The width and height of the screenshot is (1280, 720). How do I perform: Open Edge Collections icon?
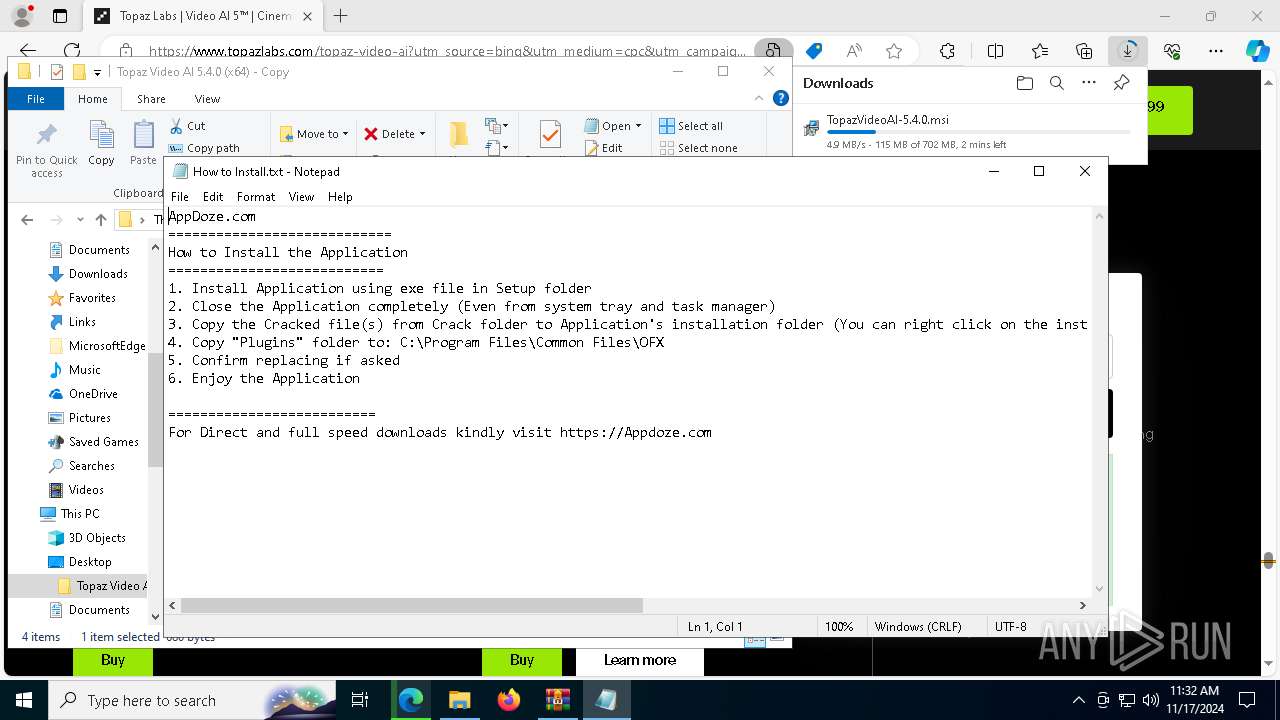click(1084, 51)
